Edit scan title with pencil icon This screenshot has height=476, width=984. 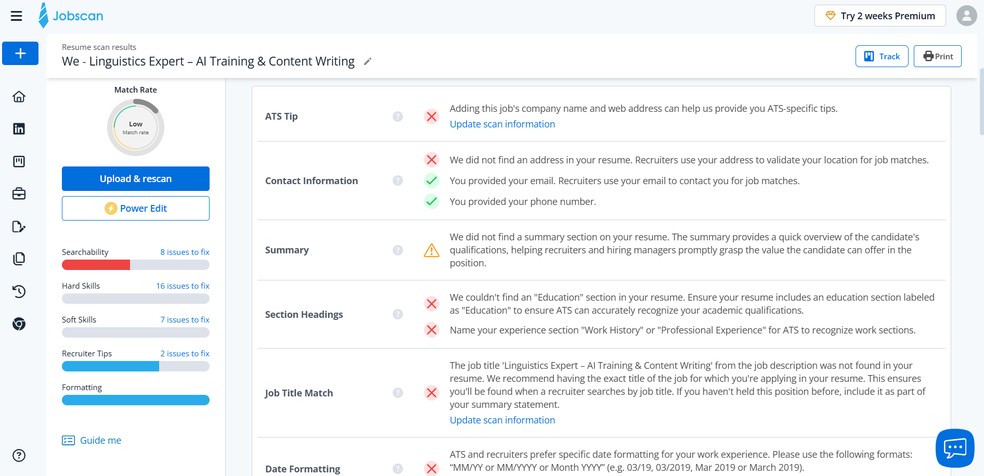click(368, 61)
